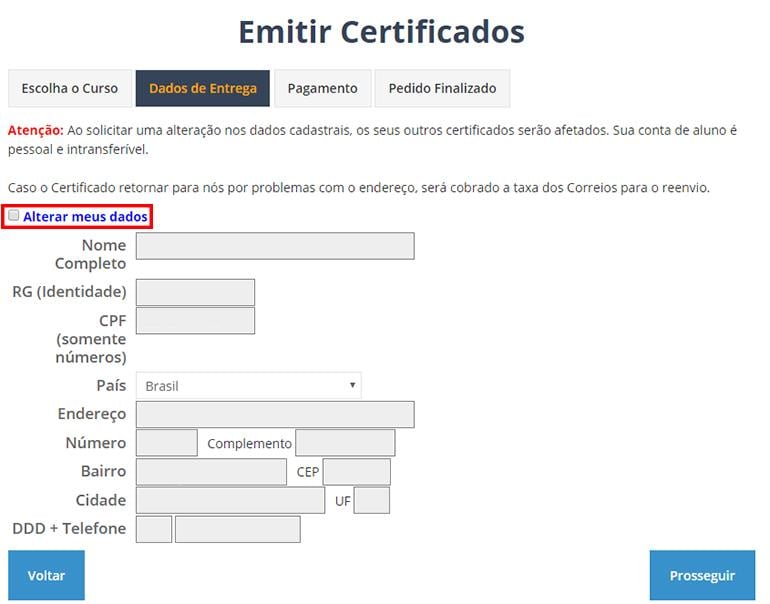Focus the Nome Completo input field

pos(275,246)
